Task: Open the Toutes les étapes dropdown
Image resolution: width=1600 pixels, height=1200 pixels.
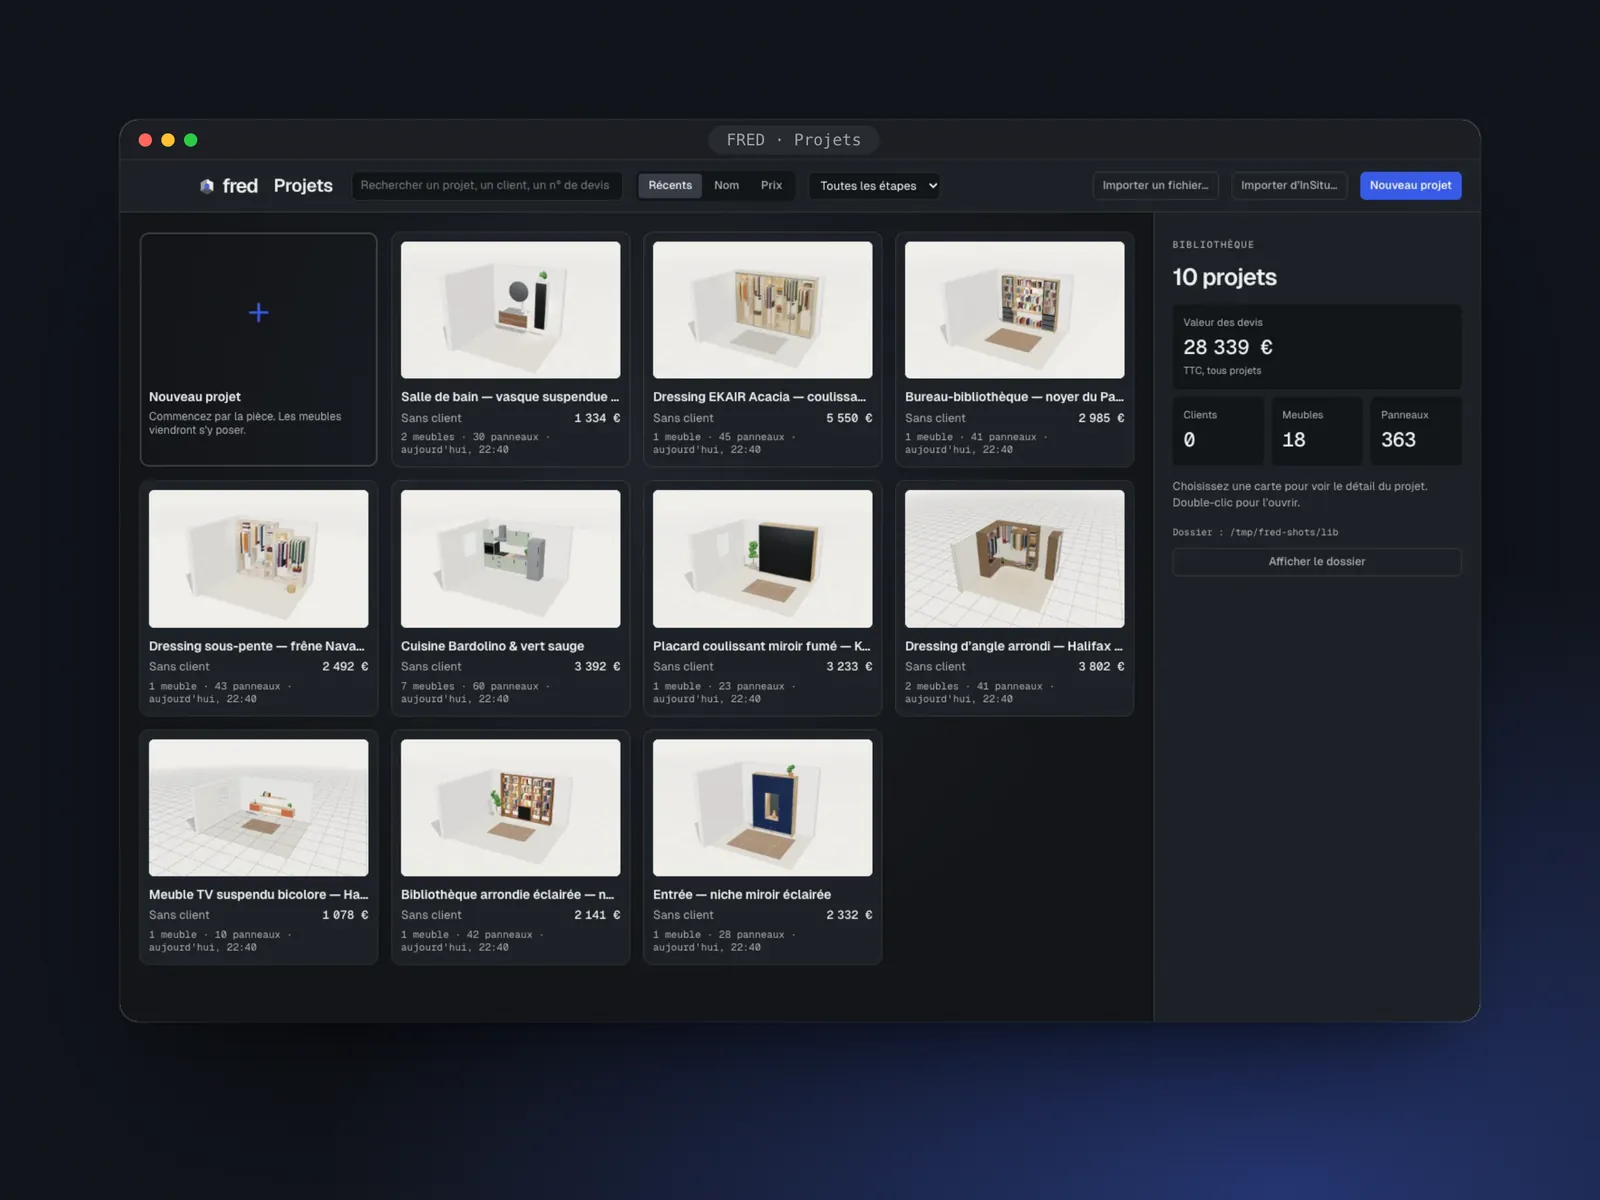Action: [x=874, y=186]
